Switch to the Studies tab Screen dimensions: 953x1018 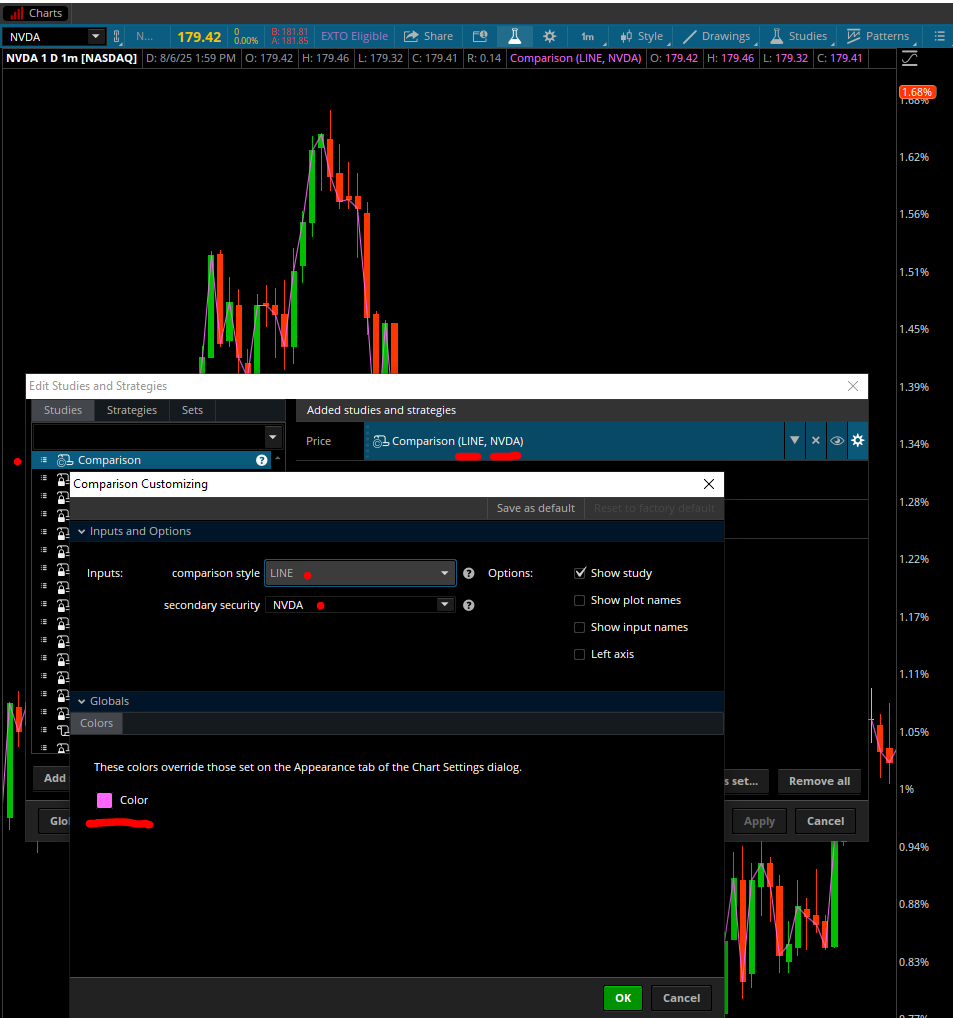point(63,410)
